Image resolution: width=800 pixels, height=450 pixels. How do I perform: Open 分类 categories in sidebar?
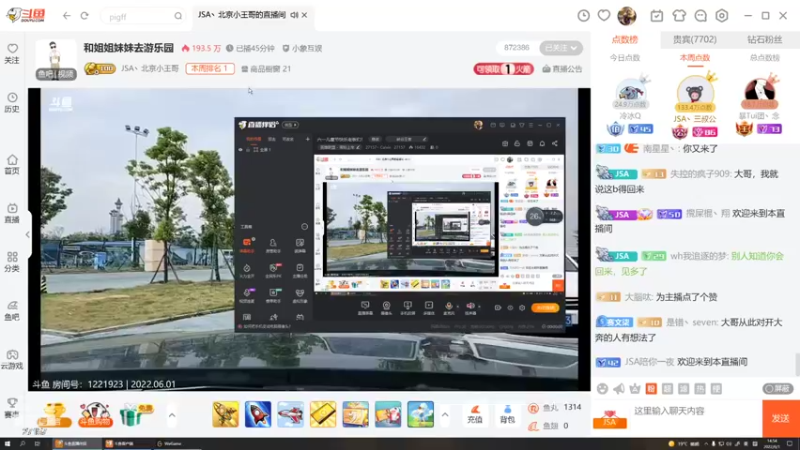12,262
